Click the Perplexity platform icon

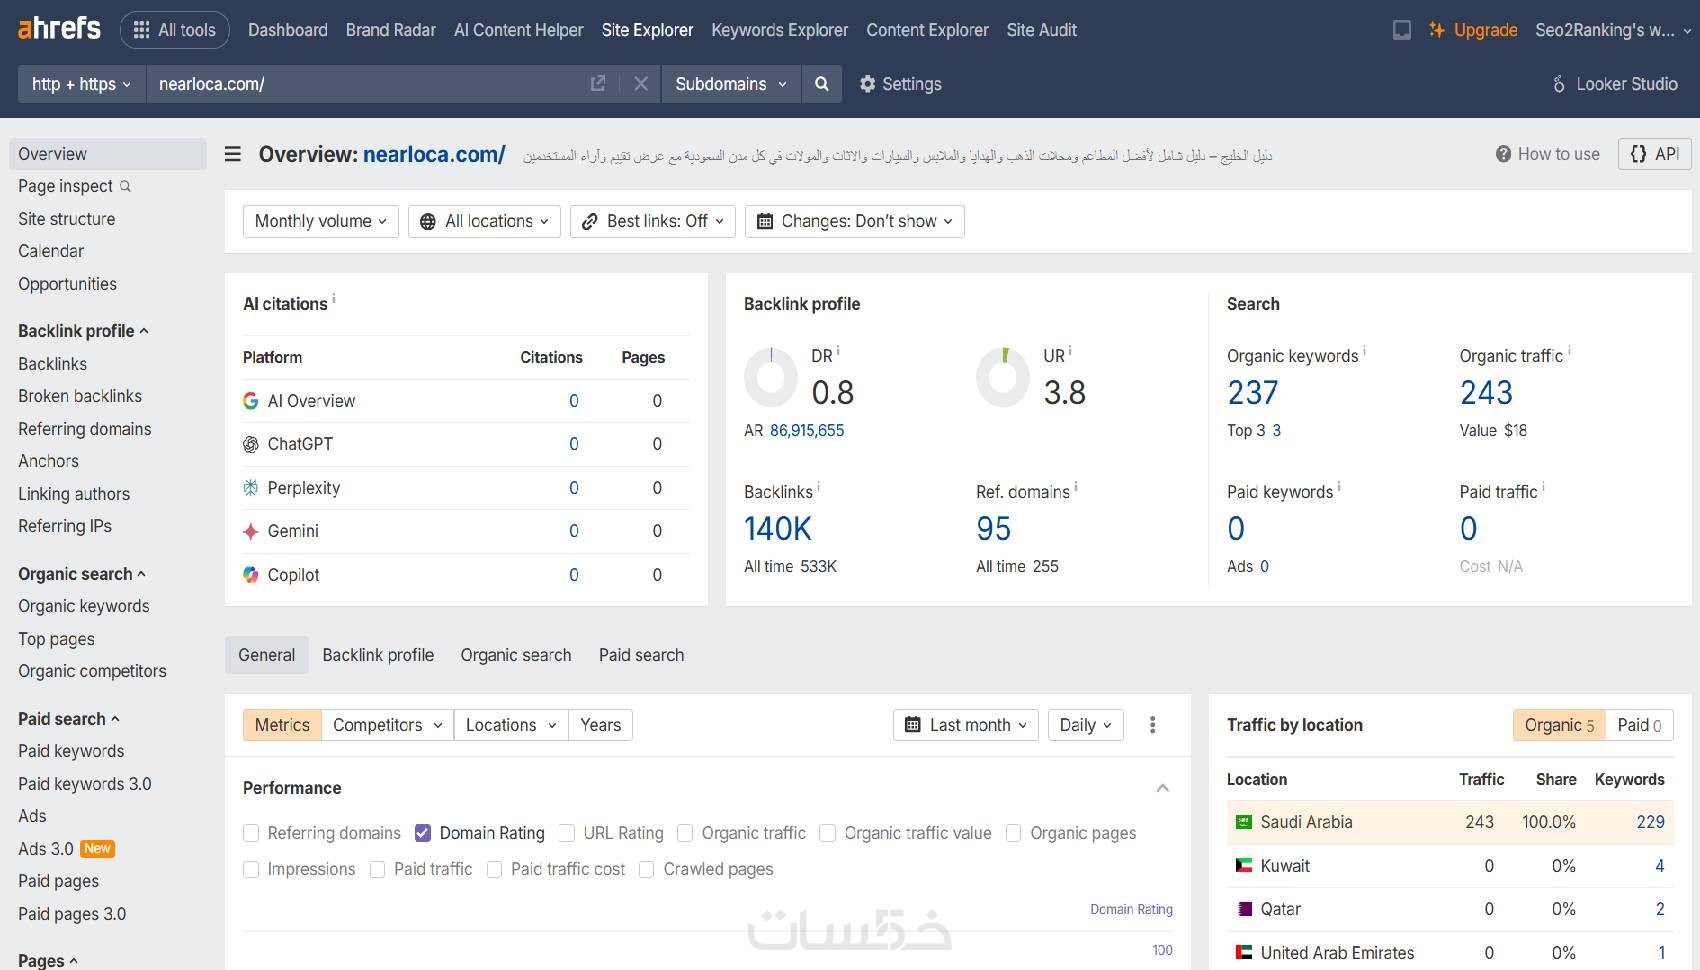pos(251,488)
